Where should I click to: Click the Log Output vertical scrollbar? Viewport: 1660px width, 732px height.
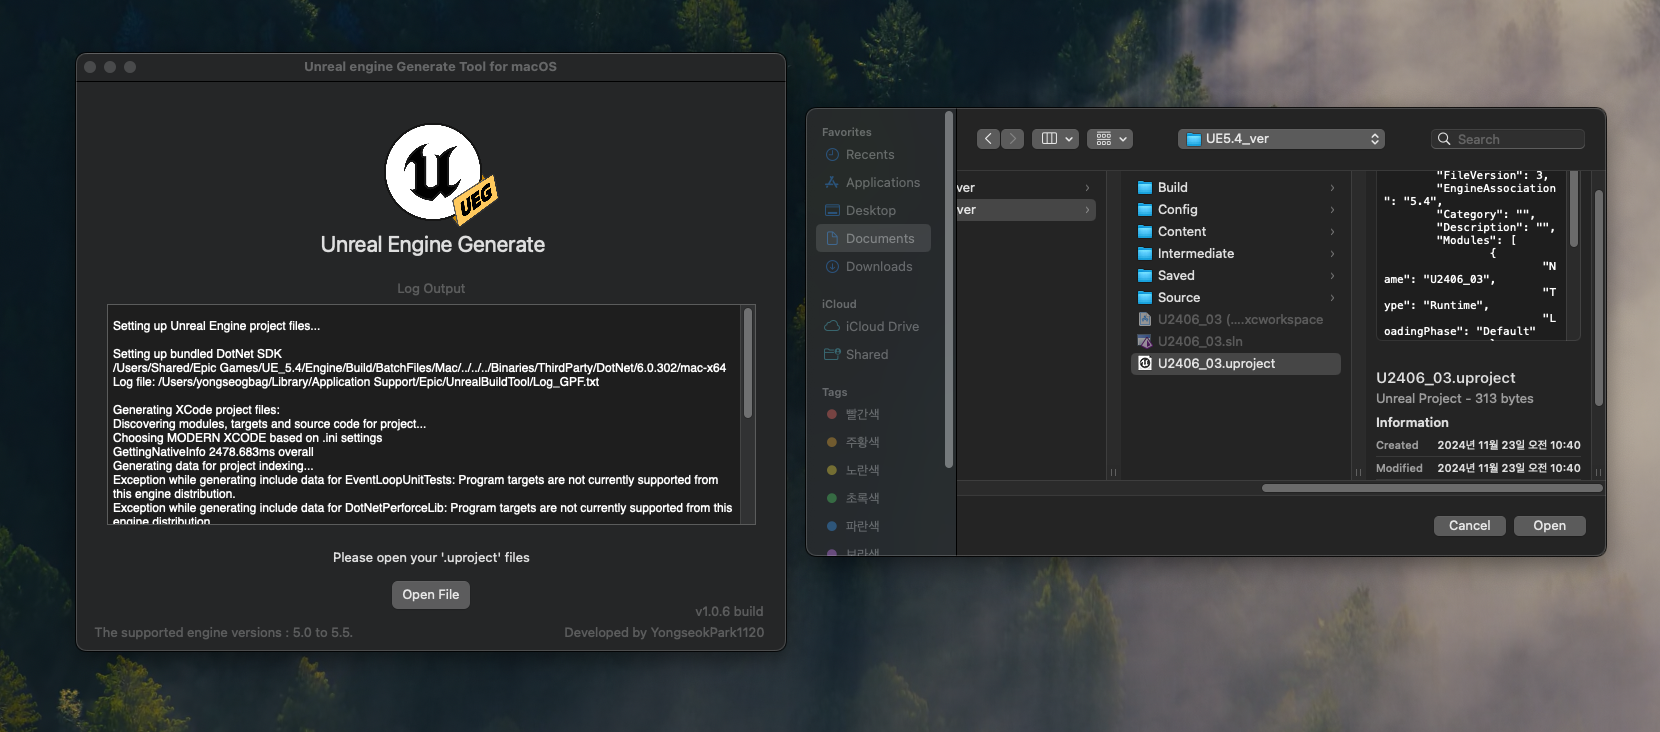tap(747, 363)
